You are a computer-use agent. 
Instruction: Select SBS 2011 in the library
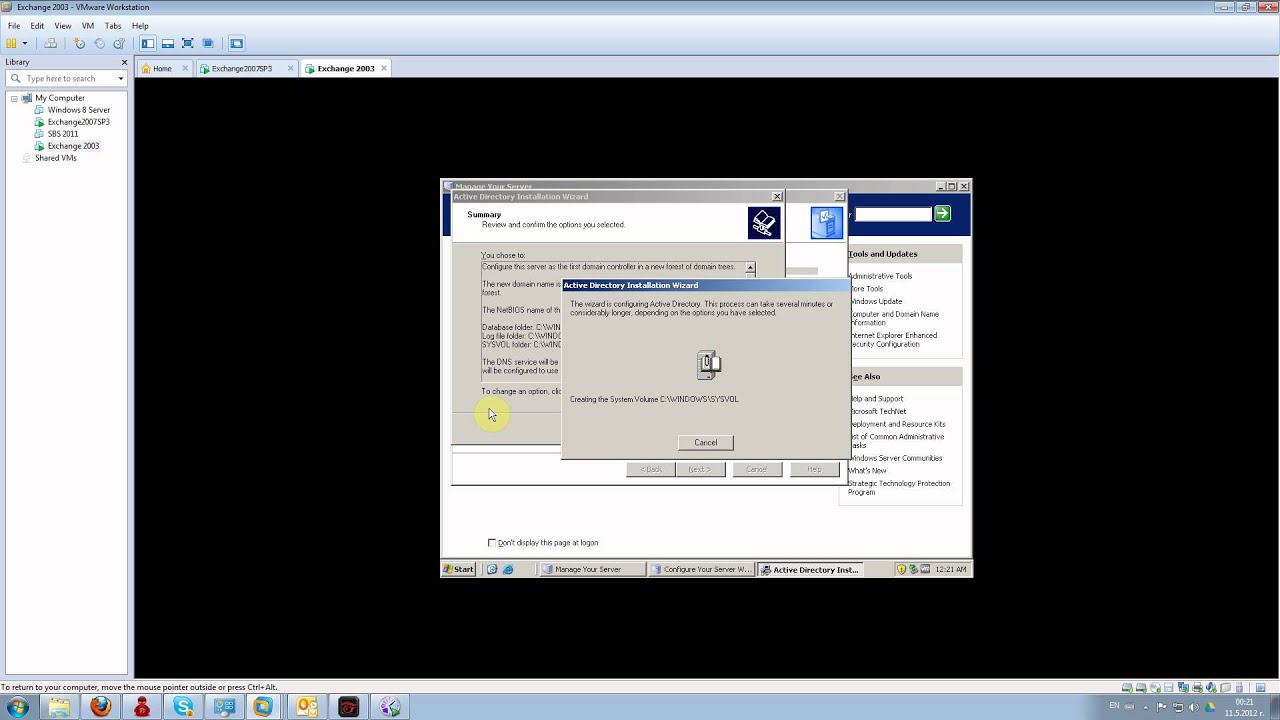(x=63, y=134)
